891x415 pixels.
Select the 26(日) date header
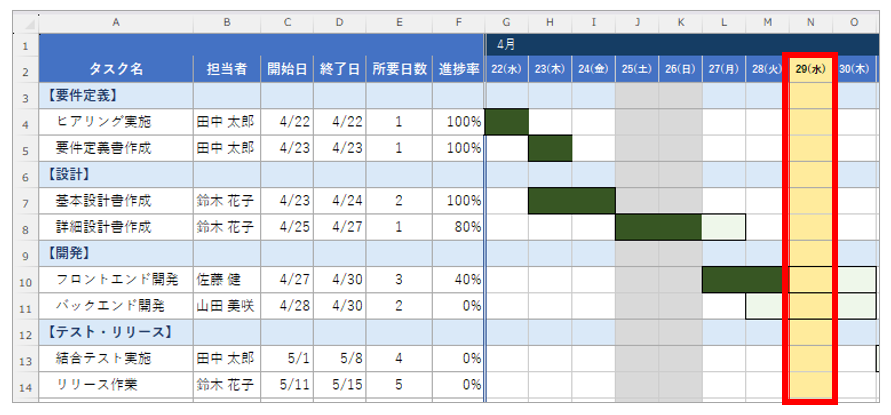[x=680, y=69]
